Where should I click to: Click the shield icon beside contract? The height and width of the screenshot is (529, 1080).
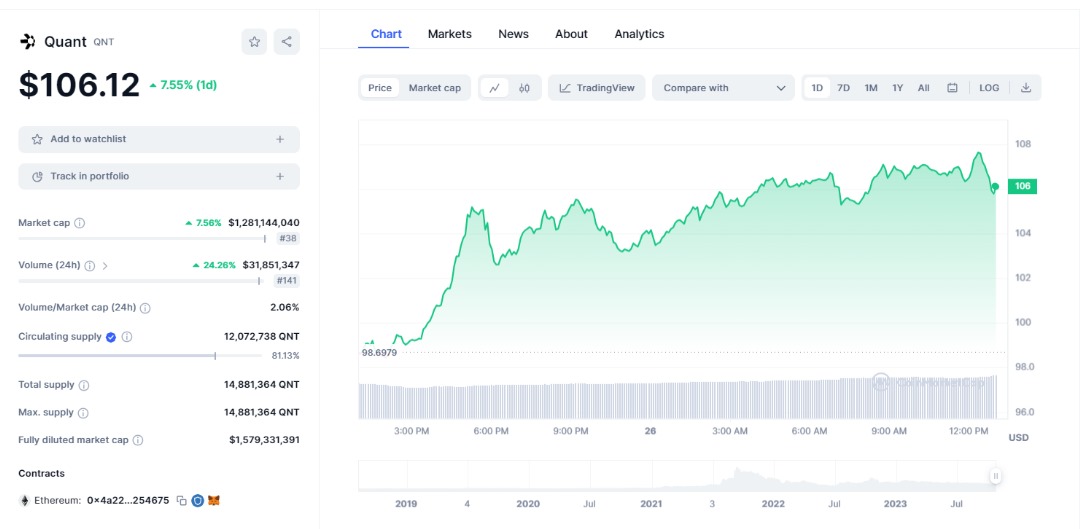198,501
